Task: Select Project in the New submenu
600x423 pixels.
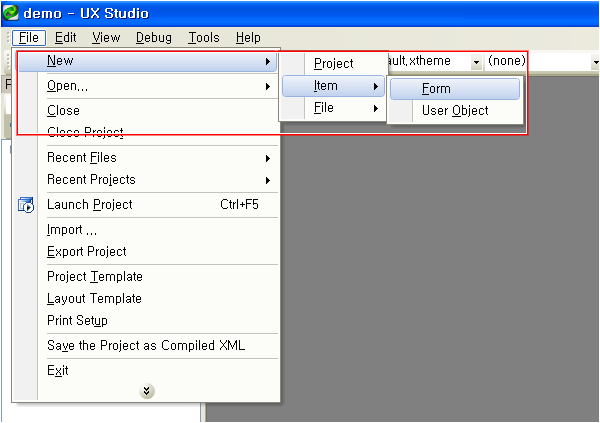Action: coord(333,64)
